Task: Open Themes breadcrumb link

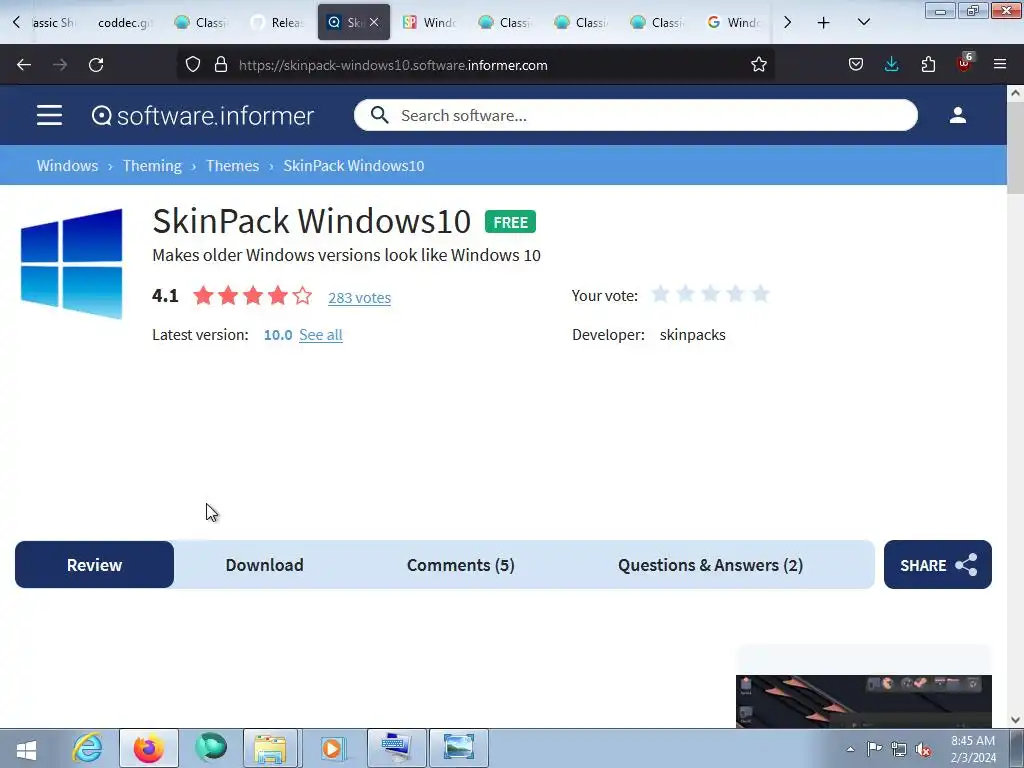Action: click(x=232, y=166)
